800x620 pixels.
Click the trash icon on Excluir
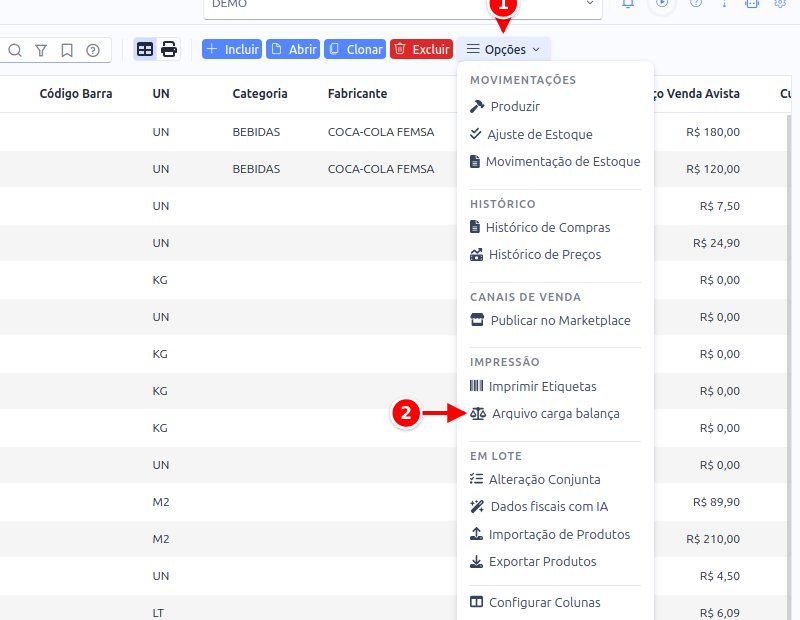coord(400,49)
